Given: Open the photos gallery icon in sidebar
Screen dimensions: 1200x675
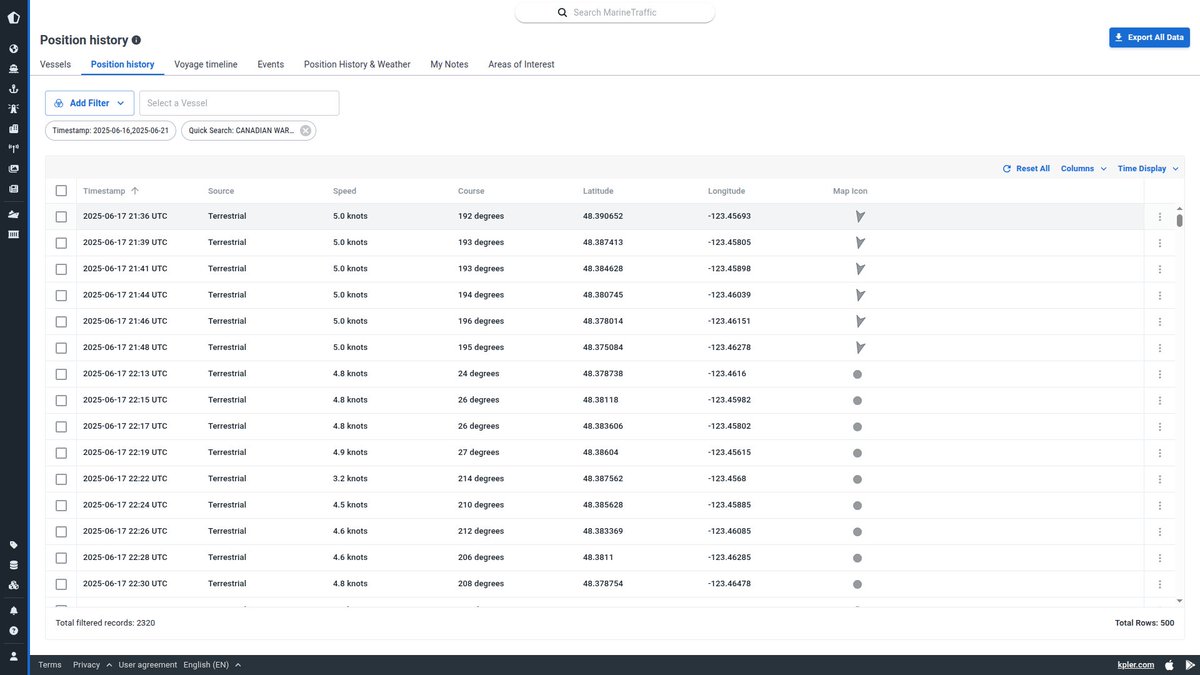Looking at the screenshot, I should coord(14,168).
